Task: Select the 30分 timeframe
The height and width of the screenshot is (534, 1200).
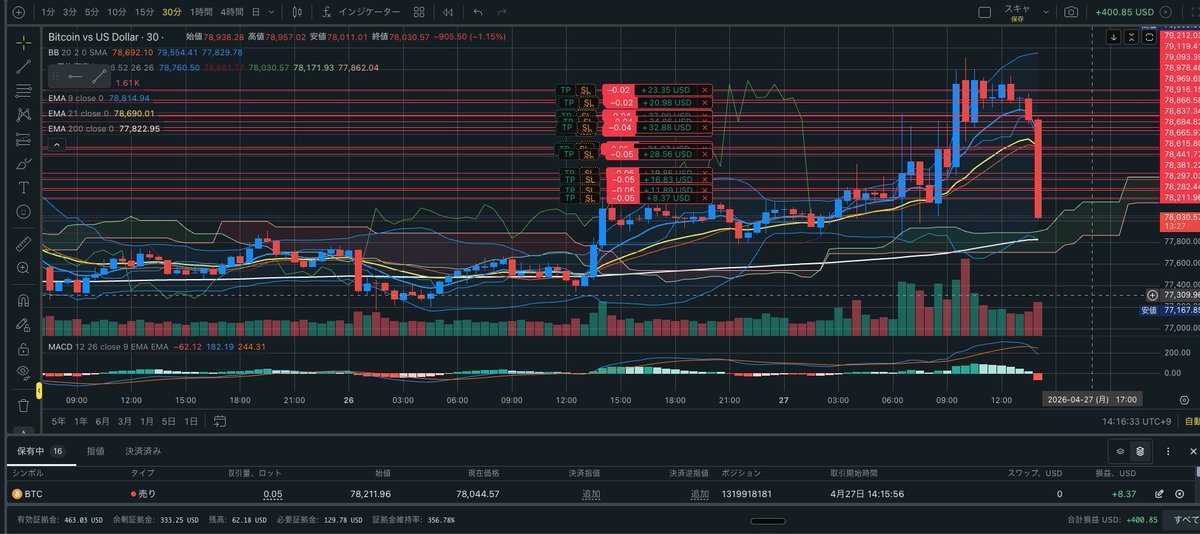Action: click(x=172, y=12)
